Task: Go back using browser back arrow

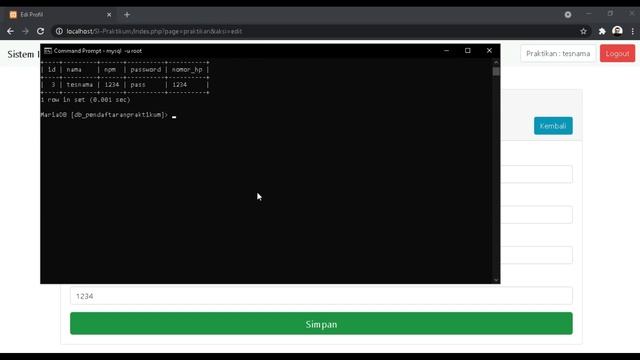Action: 10,31
